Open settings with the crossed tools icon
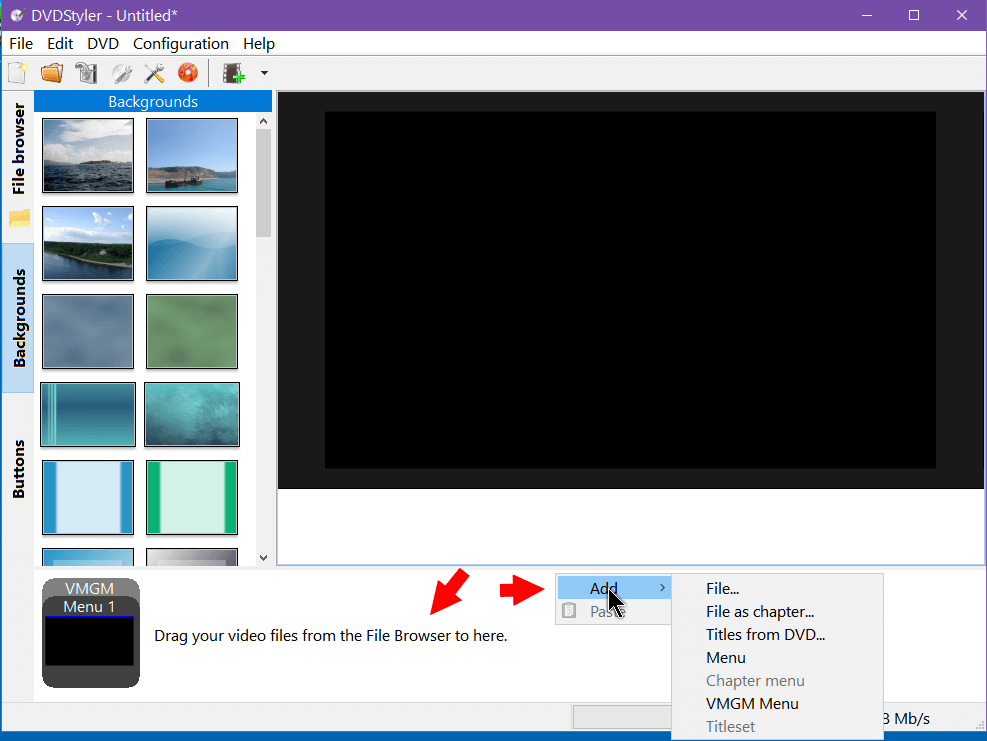The height and width of the screenshot is (741, 987). click(x=154, y=73)
